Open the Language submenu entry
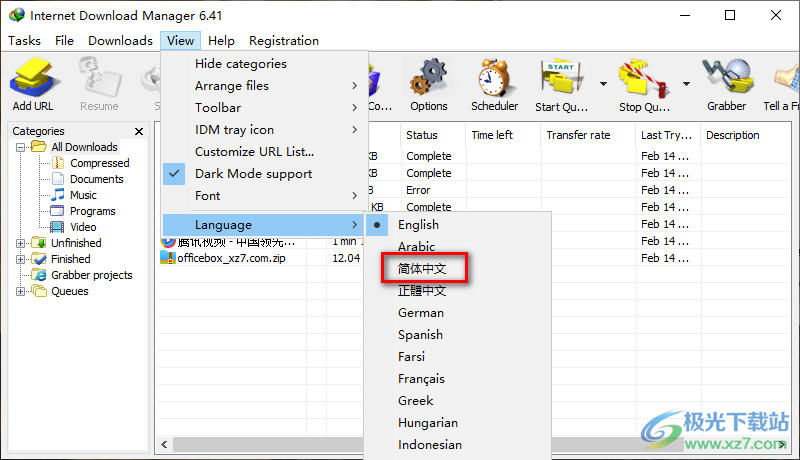This screenshot has height=460, width=800. [x=264, y=225]
